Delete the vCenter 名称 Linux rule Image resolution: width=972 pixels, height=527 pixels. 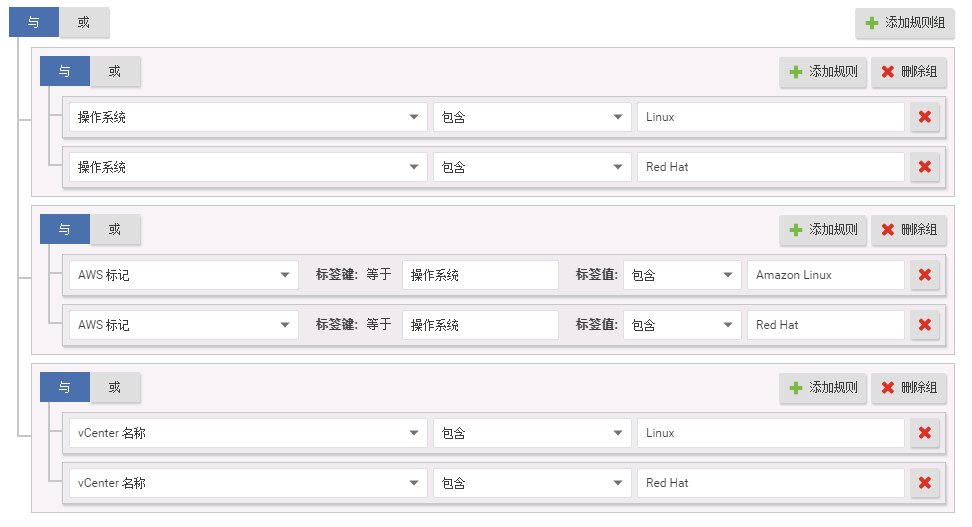924,433
